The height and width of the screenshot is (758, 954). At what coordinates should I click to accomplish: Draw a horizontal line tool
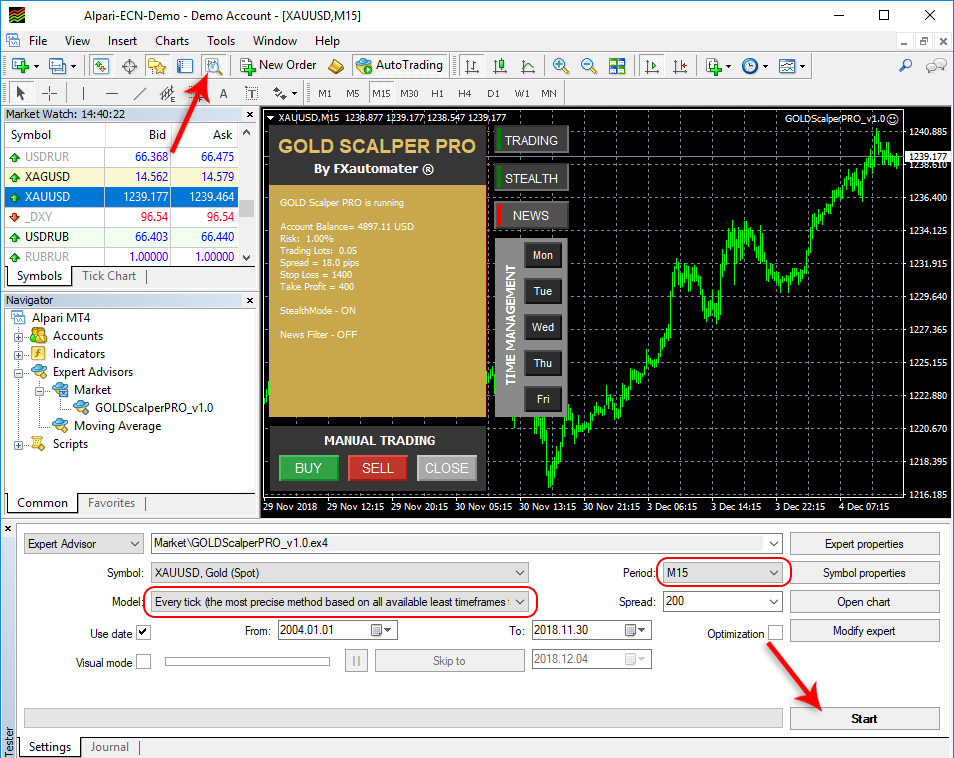[111, 93]
